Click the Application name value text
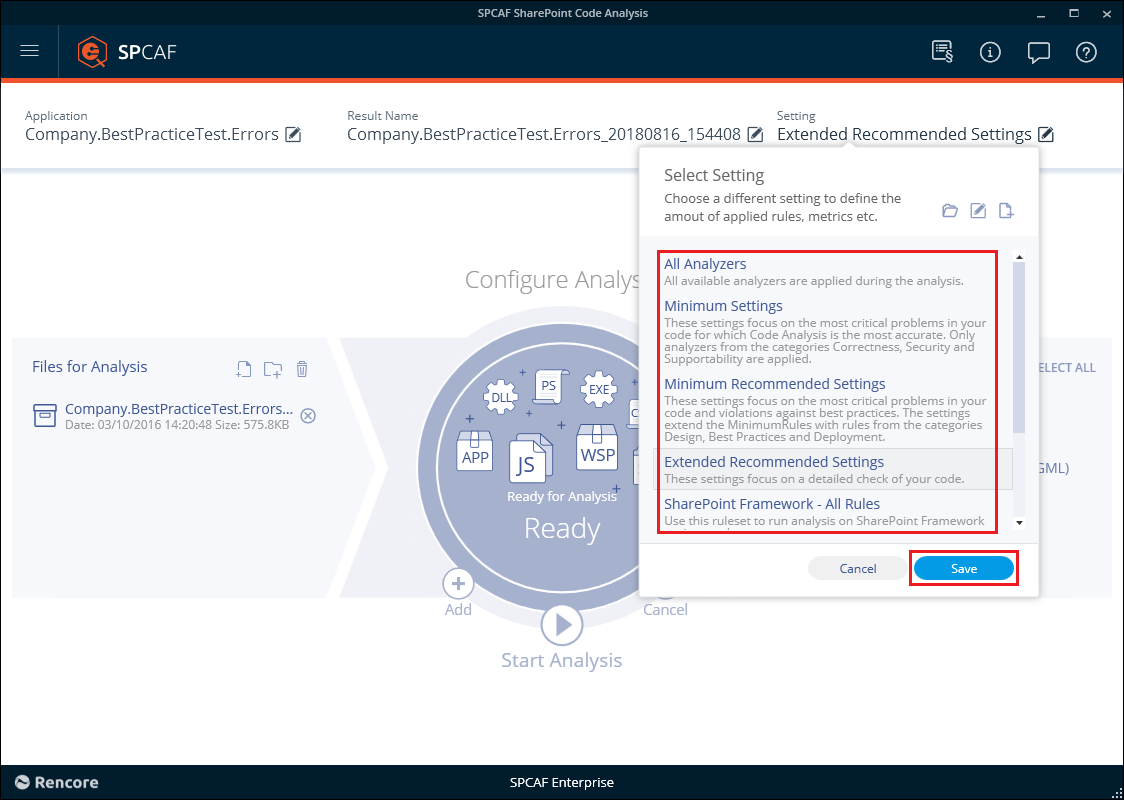 [x=151, y=134]
